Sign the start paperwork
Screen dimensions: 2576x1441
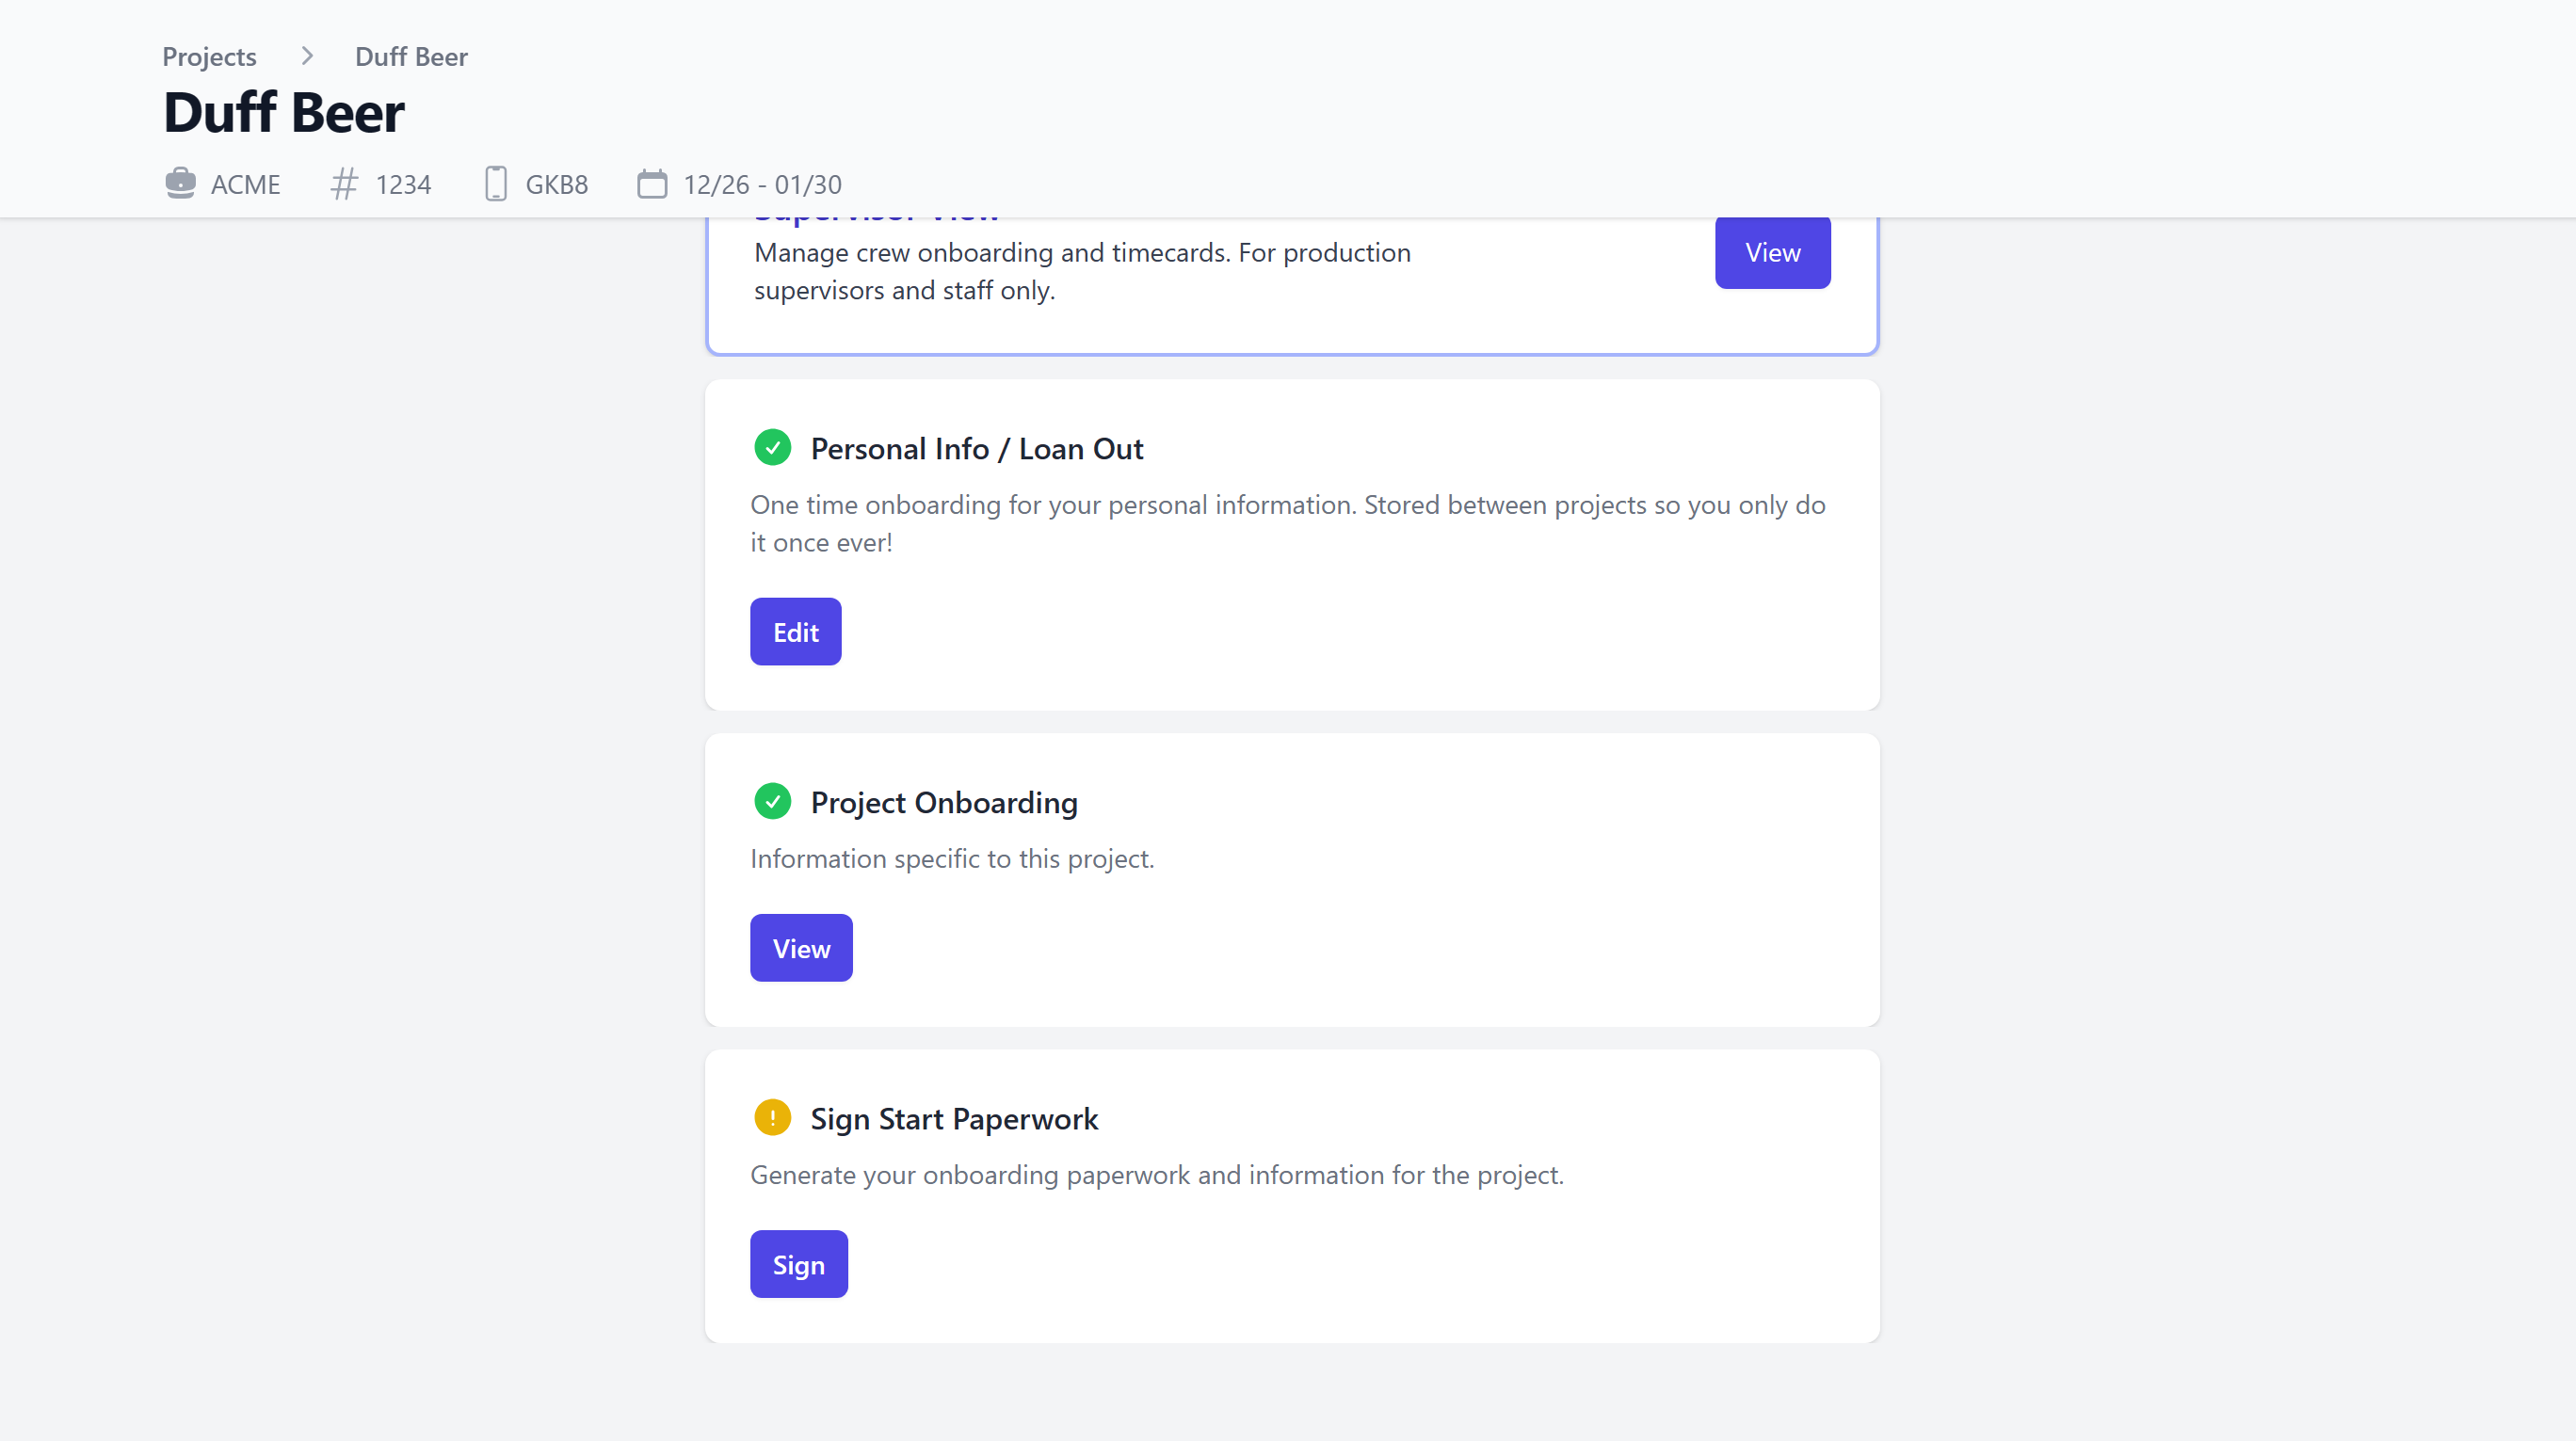coord(799,1264)
